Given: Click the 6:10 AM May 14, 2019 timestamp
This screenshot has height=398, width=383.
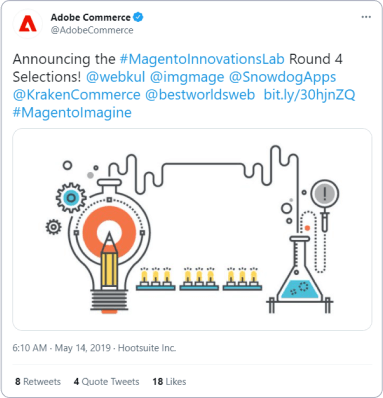Looking at the screenshot, I should [x=61, y=348].
